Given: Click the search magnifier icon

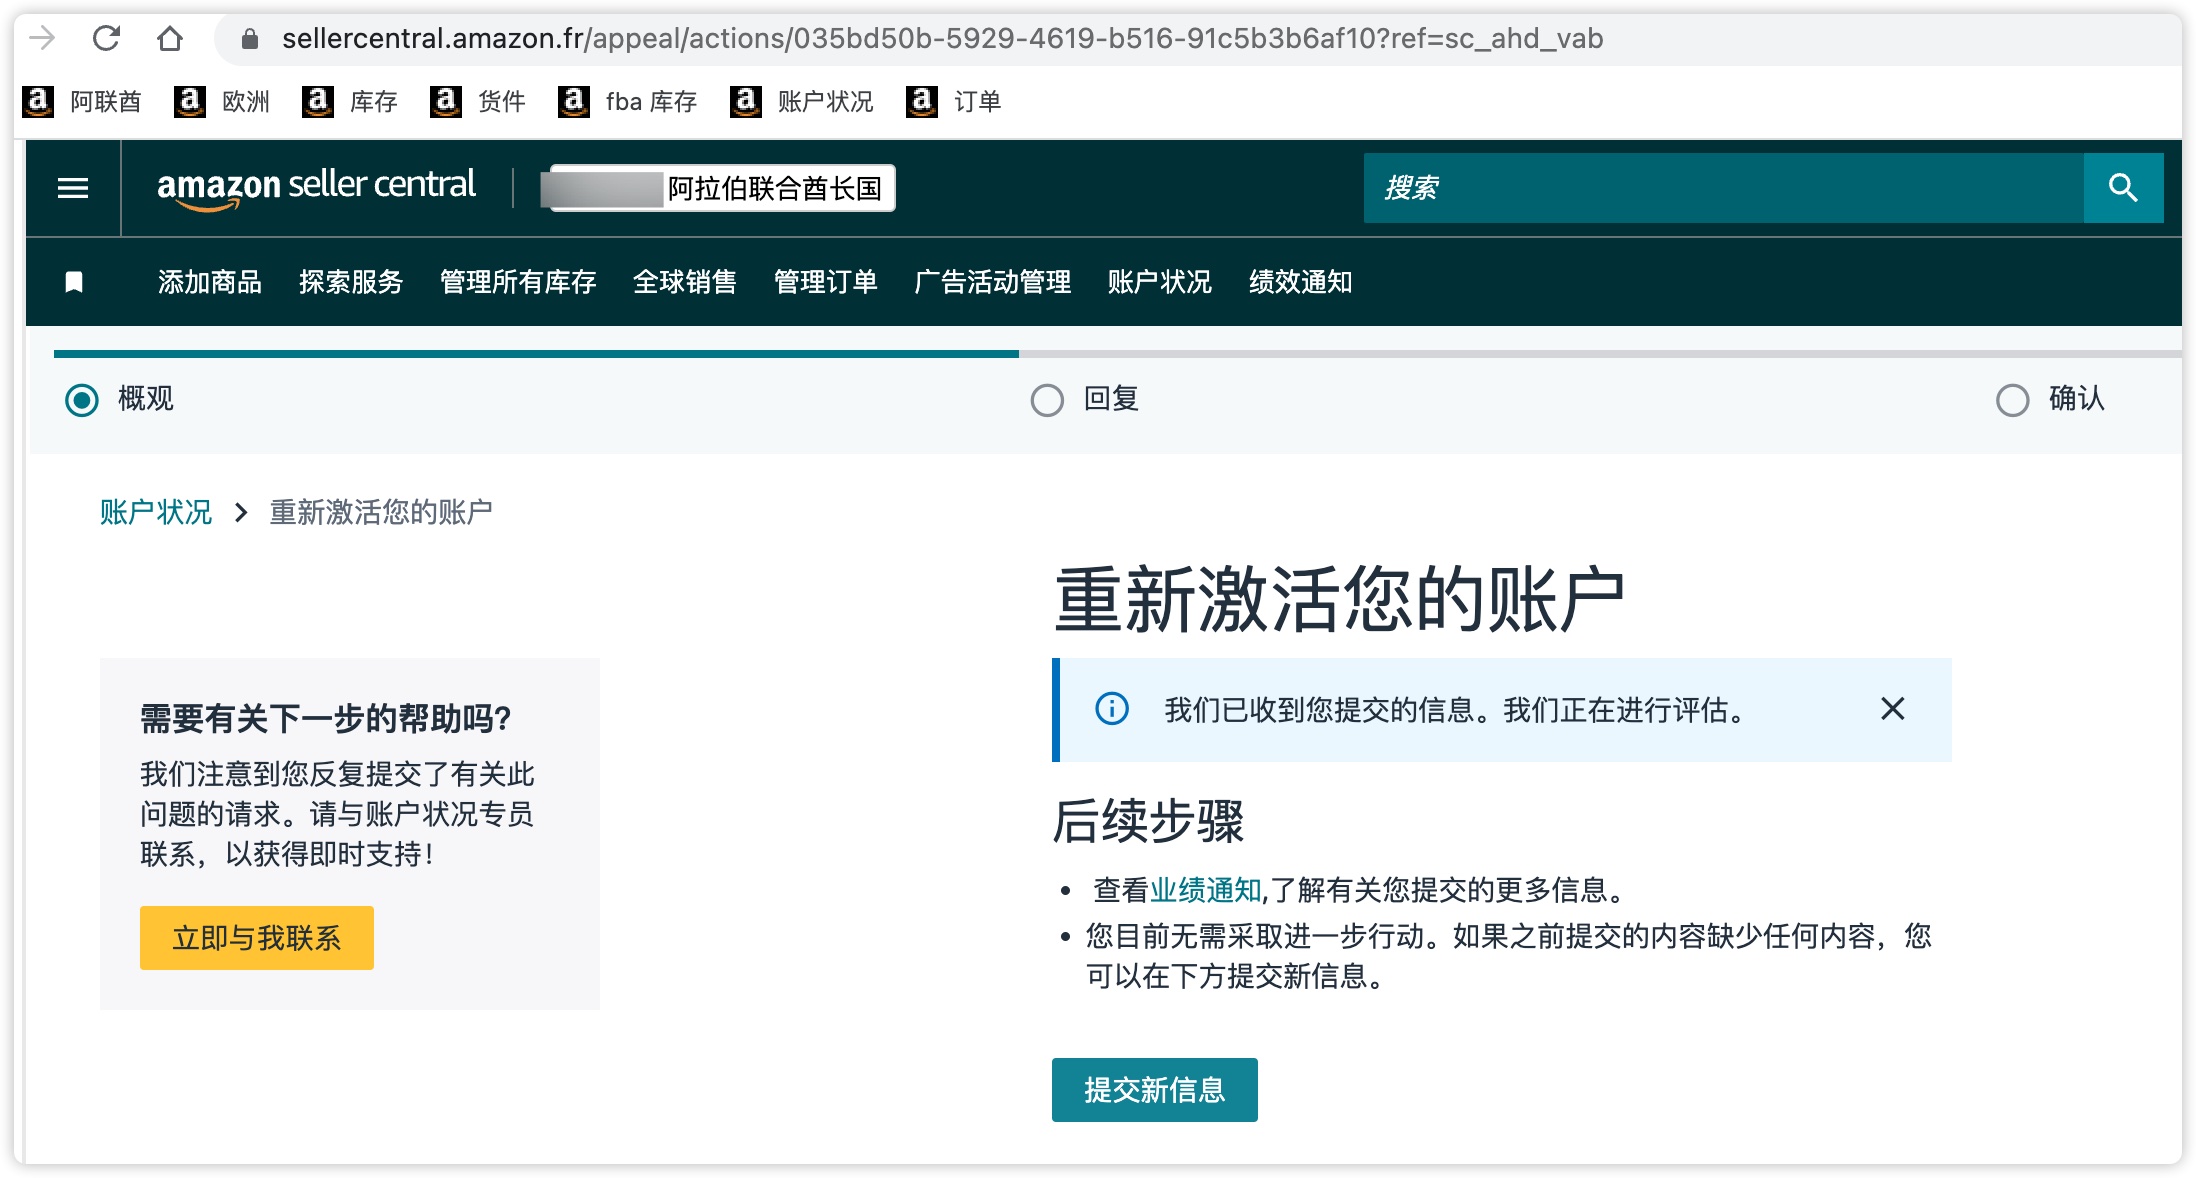Looking at the screenshot, I should point(2122,187).
